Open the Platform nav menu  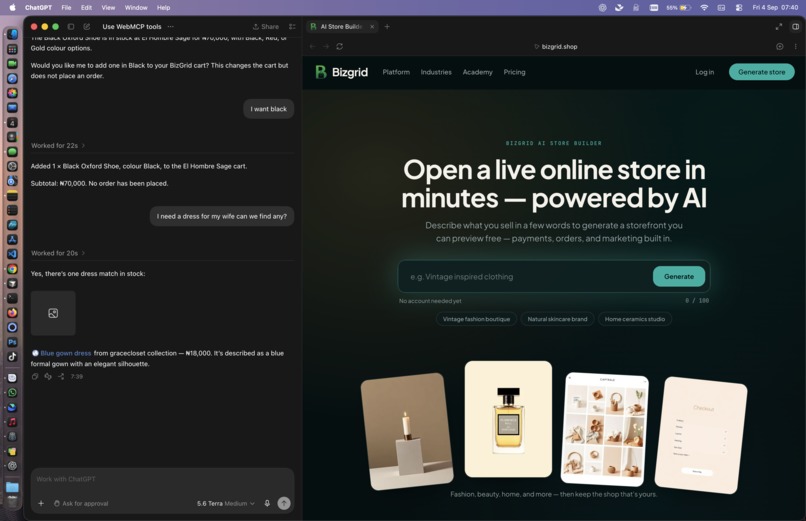tap(396, 72)
